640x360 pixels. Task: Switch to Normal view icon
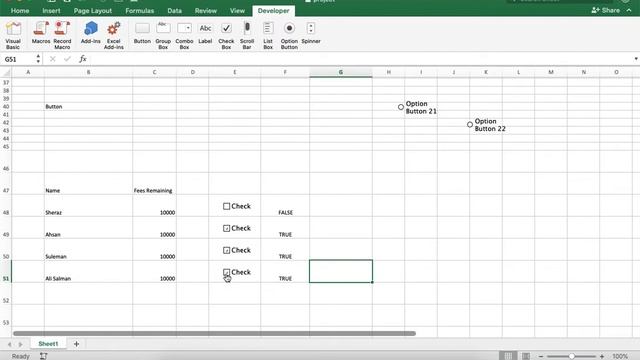(x=508, y=356)
